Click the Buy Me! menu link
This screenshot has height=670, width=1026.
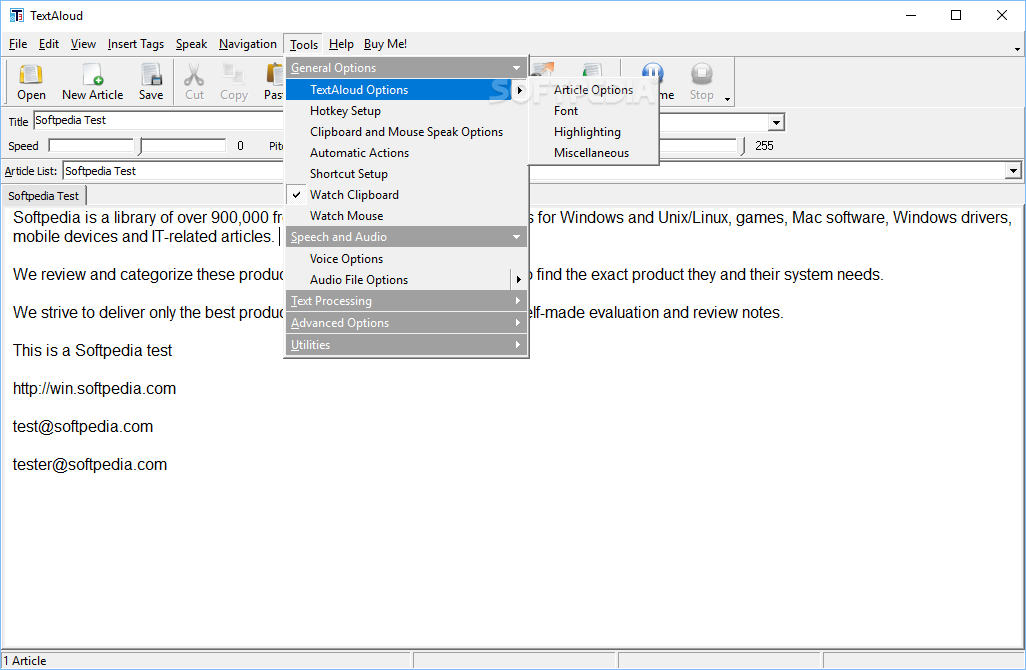pos(385,44)
